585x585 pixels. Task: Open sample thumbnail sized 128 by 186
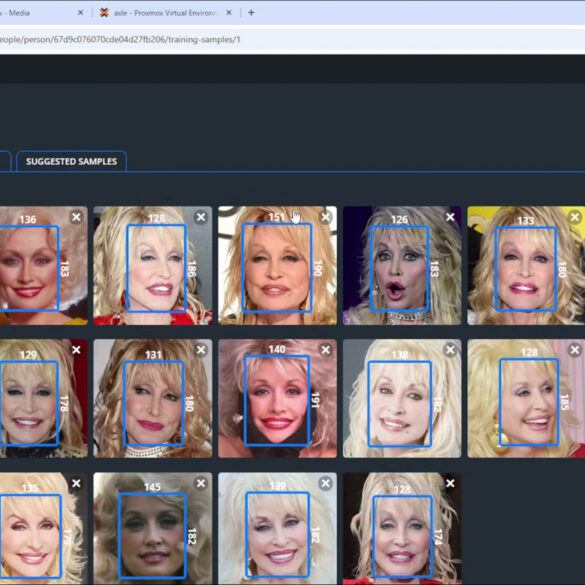coord(153,265)
